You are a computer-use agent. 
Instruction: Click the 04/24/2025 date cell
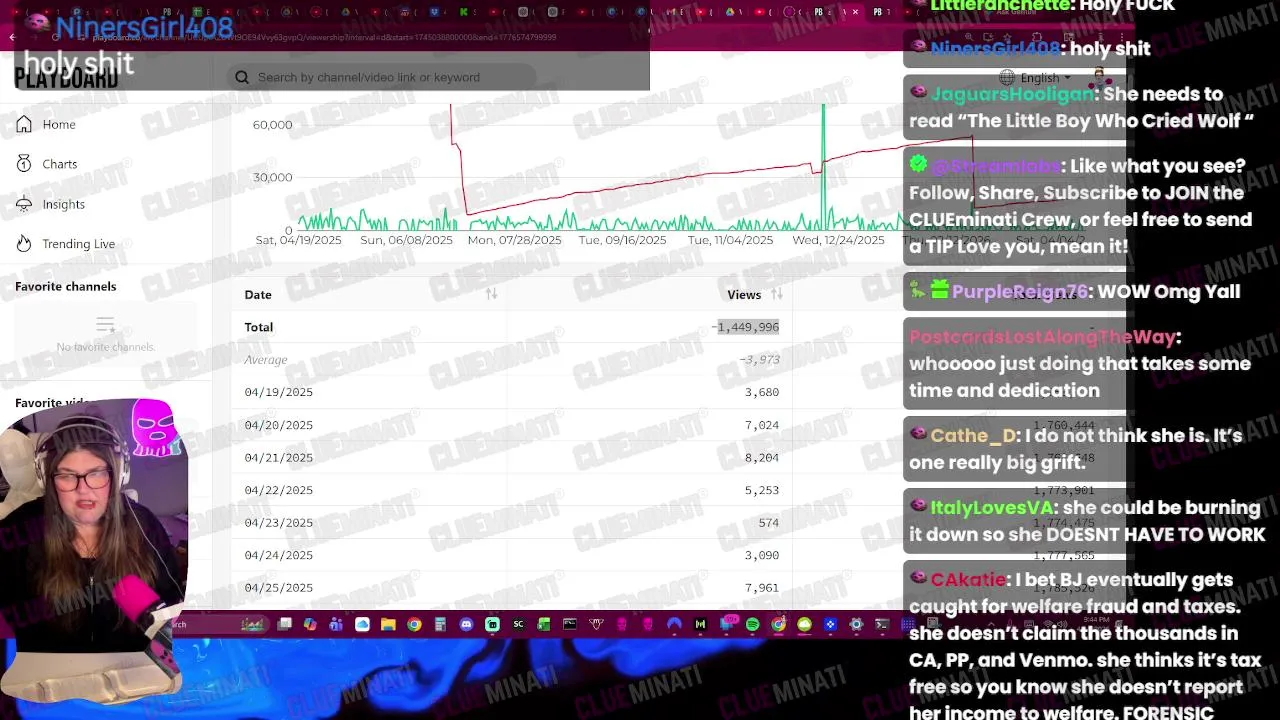pyautogui.click(x=279, y=555)
